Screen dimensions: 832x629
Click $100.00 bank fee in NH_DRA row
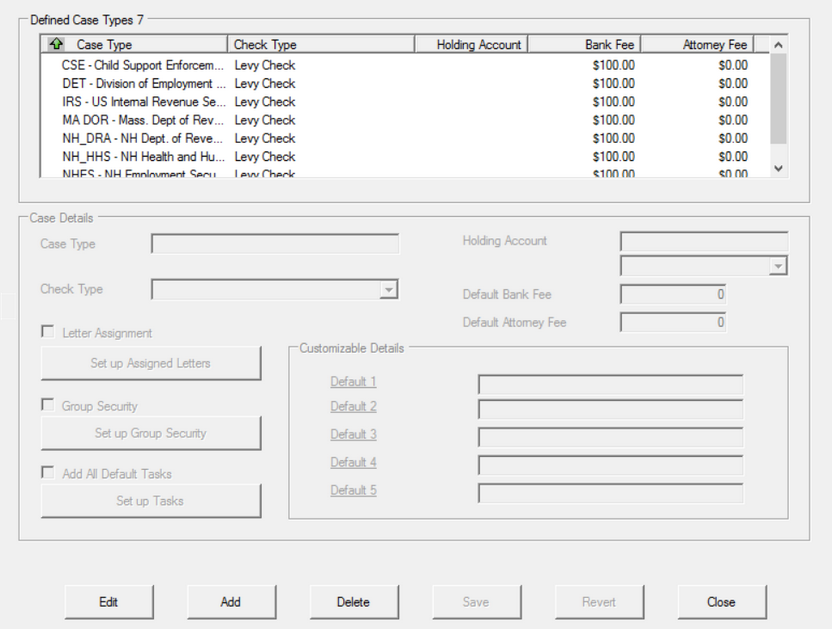[x=613, y=139]
